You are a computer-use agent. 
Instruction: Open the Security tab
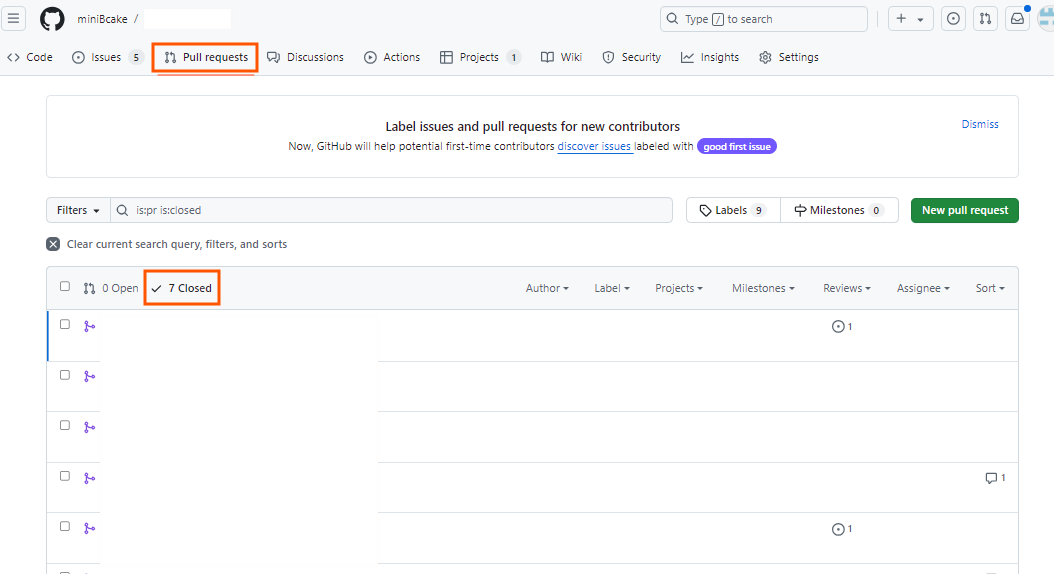pyautogui.click(x=632, y=57)
